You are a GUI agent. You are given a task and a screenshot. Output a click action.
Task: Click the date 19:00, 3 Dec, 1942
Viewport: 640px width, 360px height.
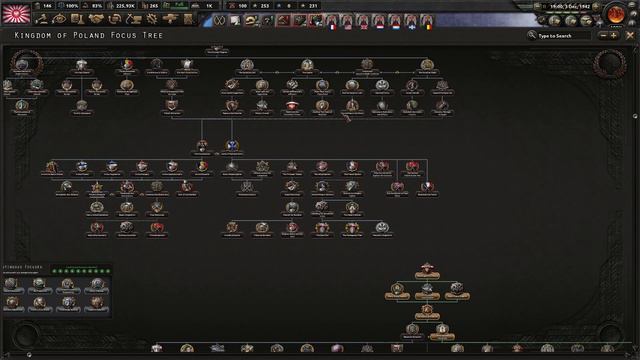(x=570, y=7)
